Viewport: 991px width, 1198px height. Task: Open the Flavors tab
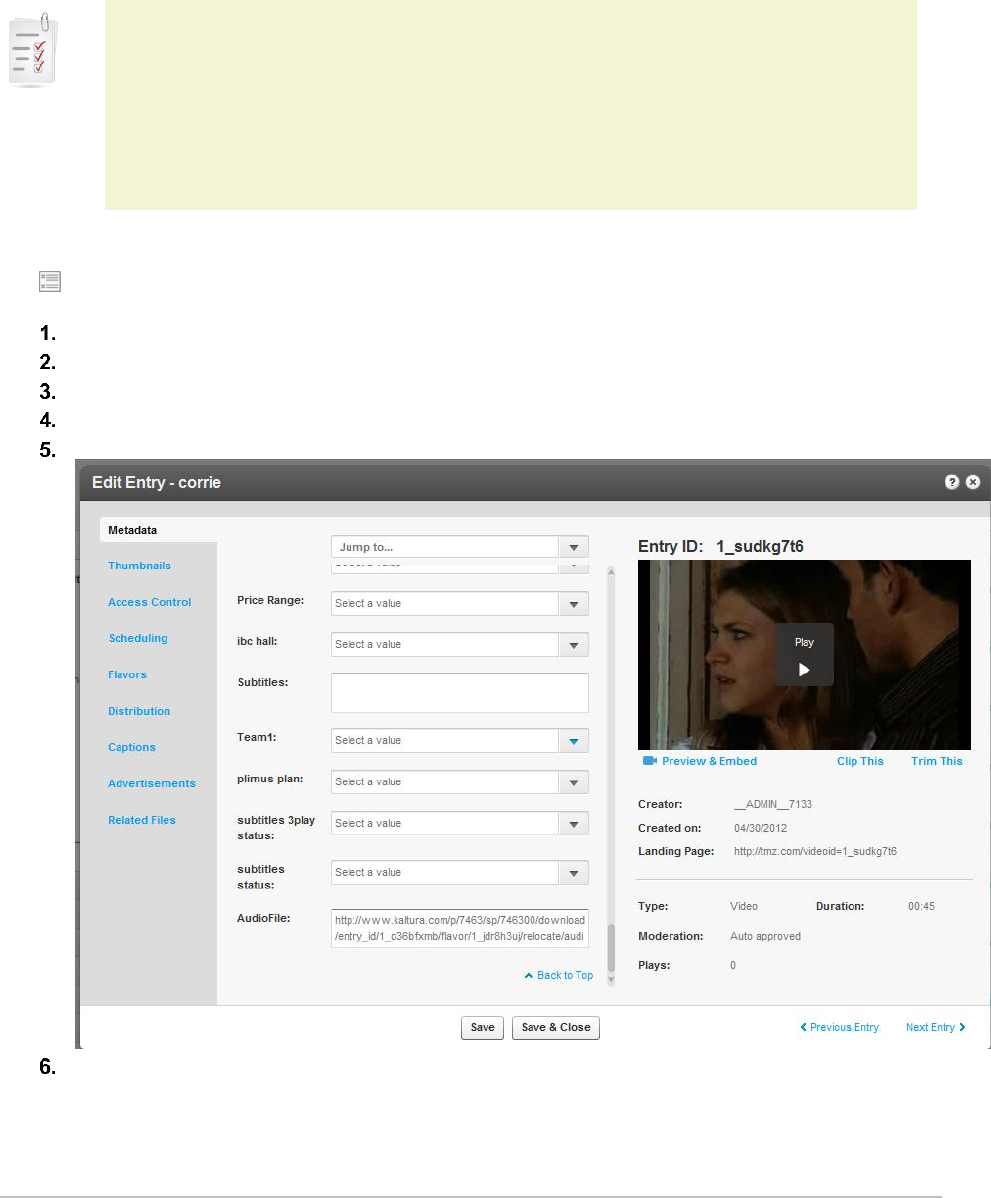point(128,675)
